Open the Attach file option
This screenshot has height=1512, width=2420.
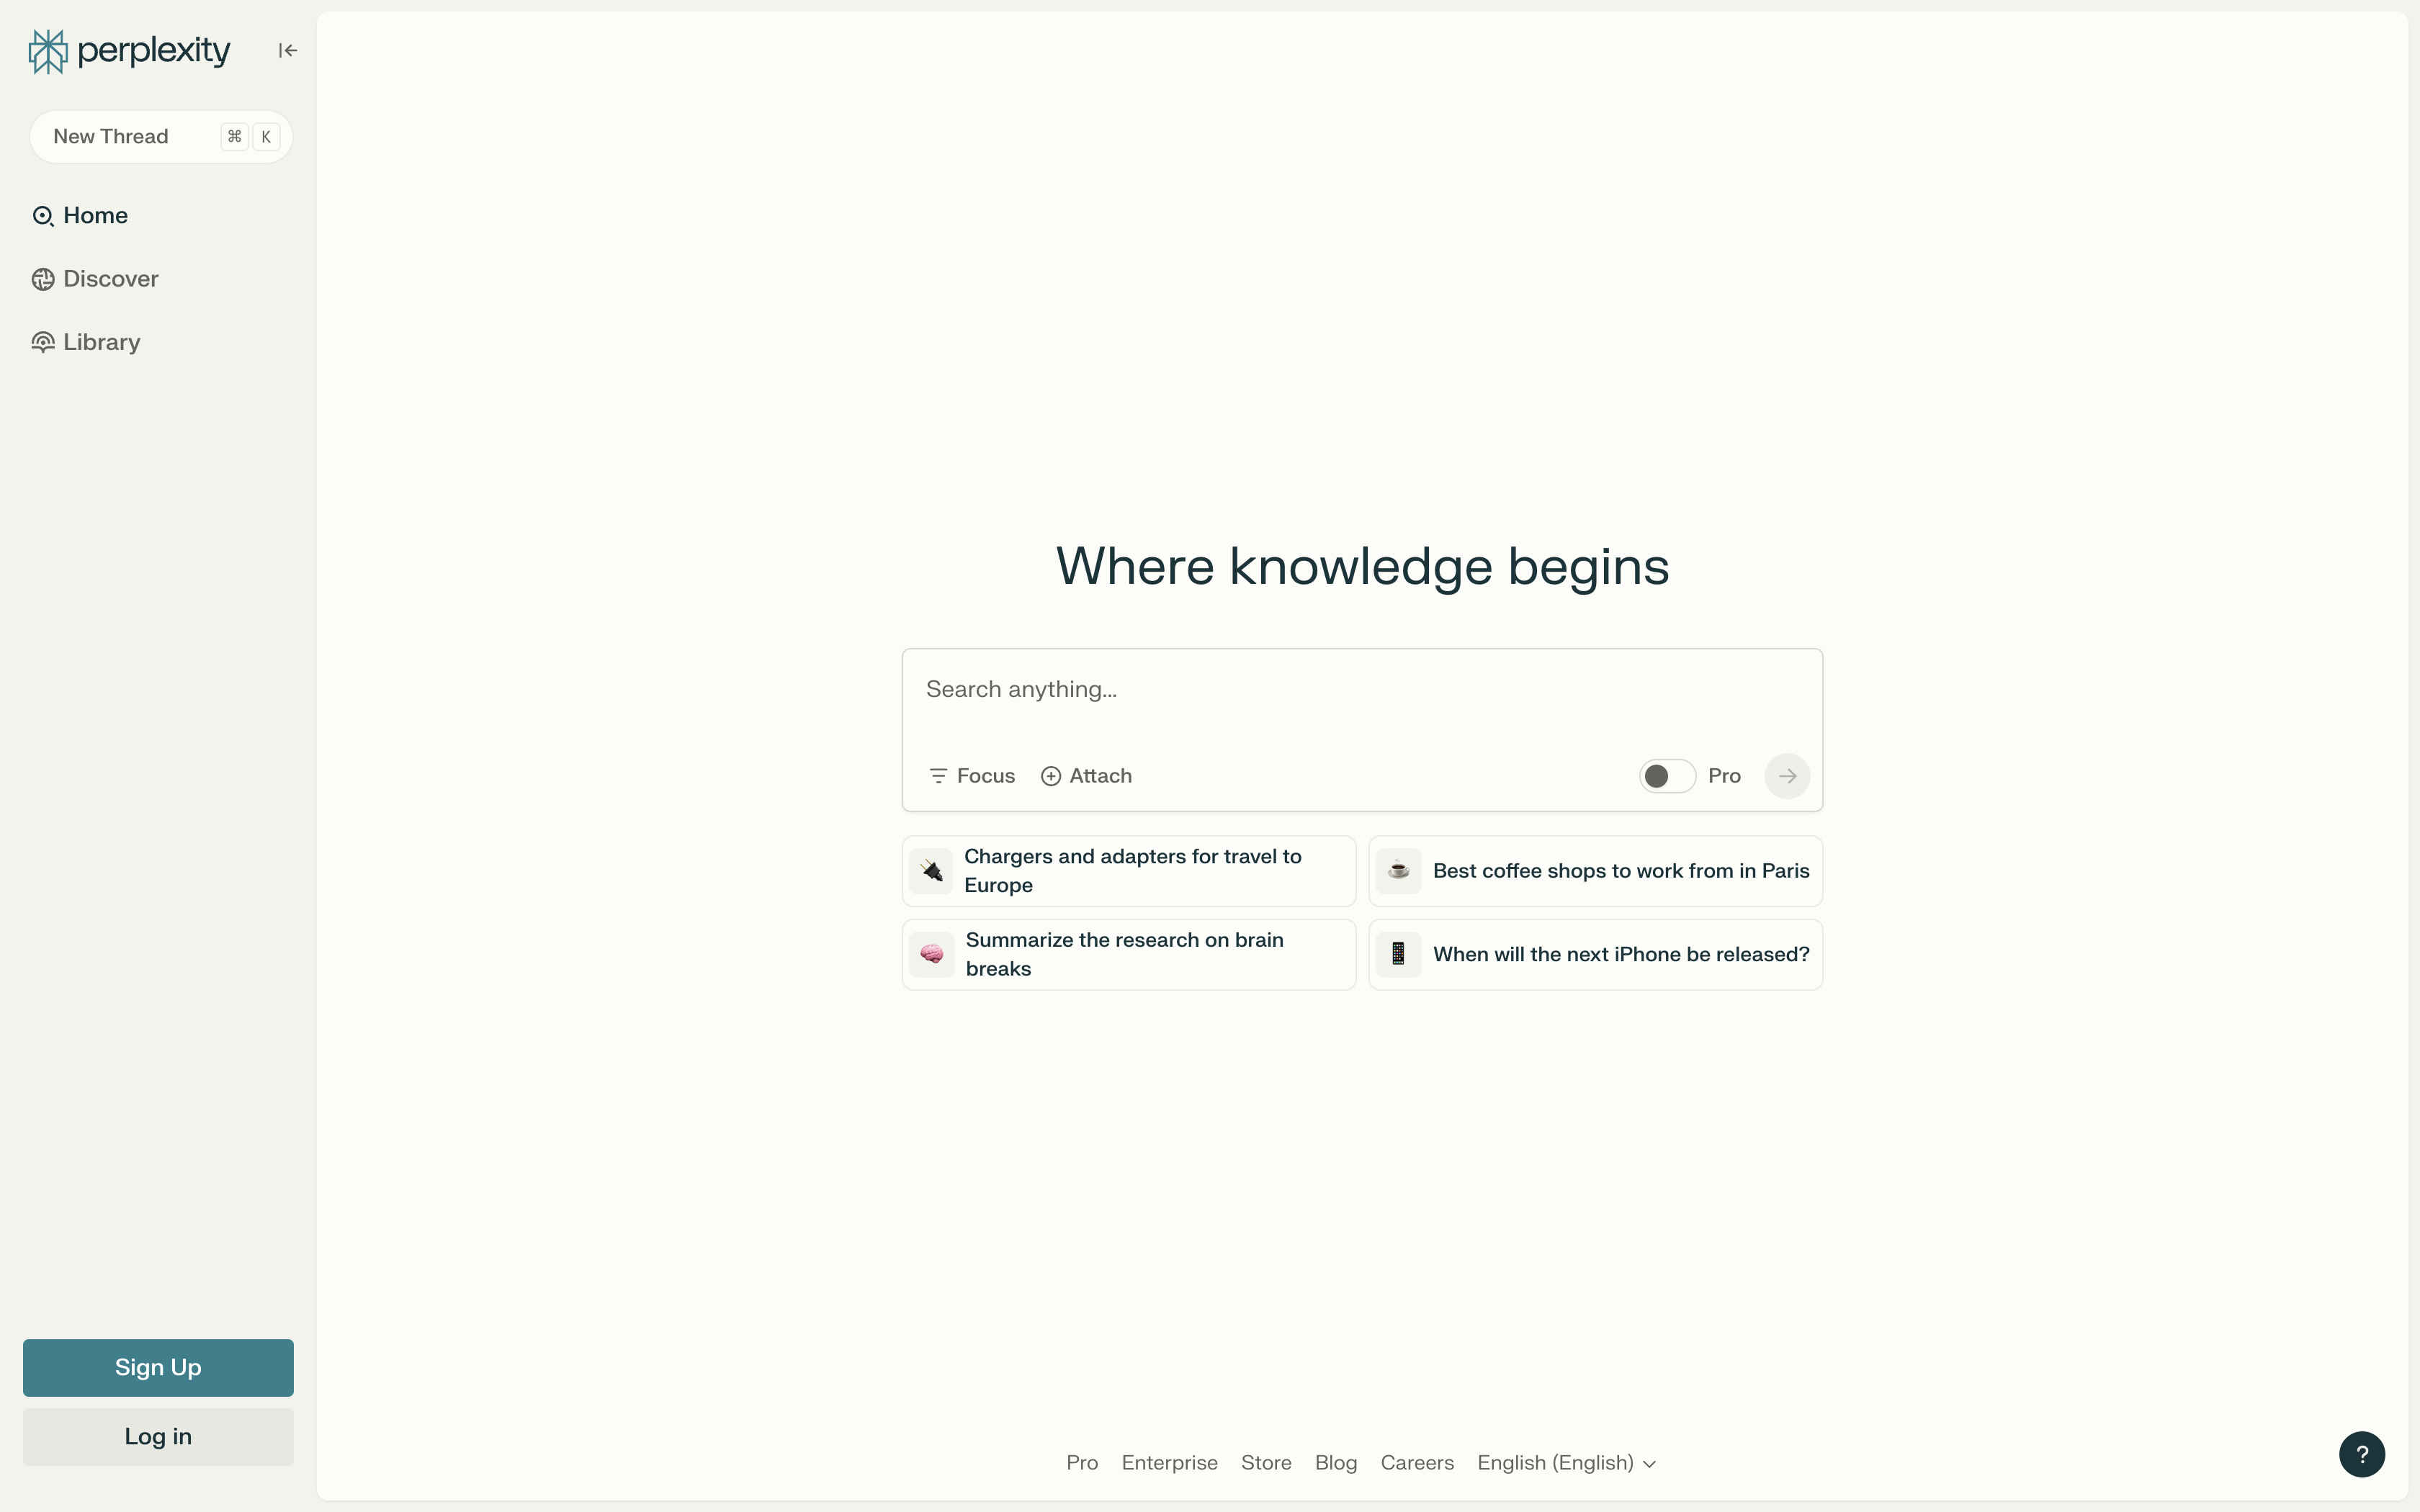pos(1086,776)
